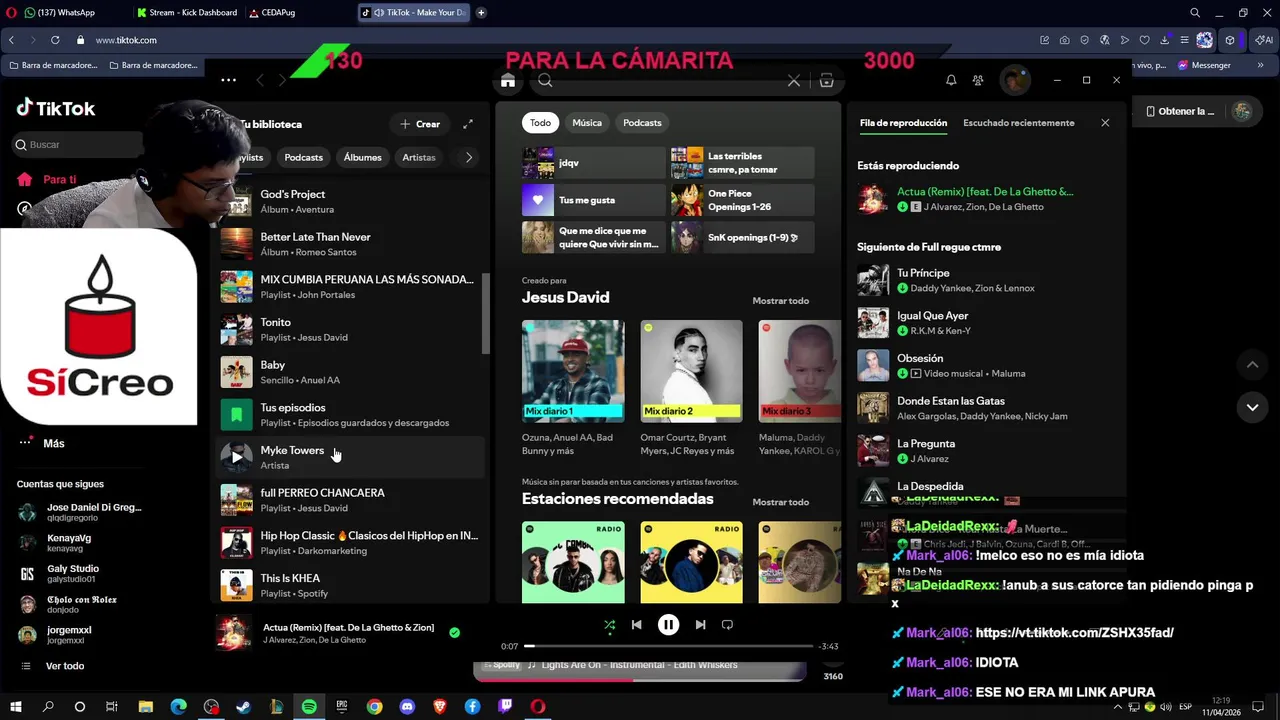Screen dimensions: 1280x720
Task: Open Spotify friend activity icon
Action: point(978,80)
